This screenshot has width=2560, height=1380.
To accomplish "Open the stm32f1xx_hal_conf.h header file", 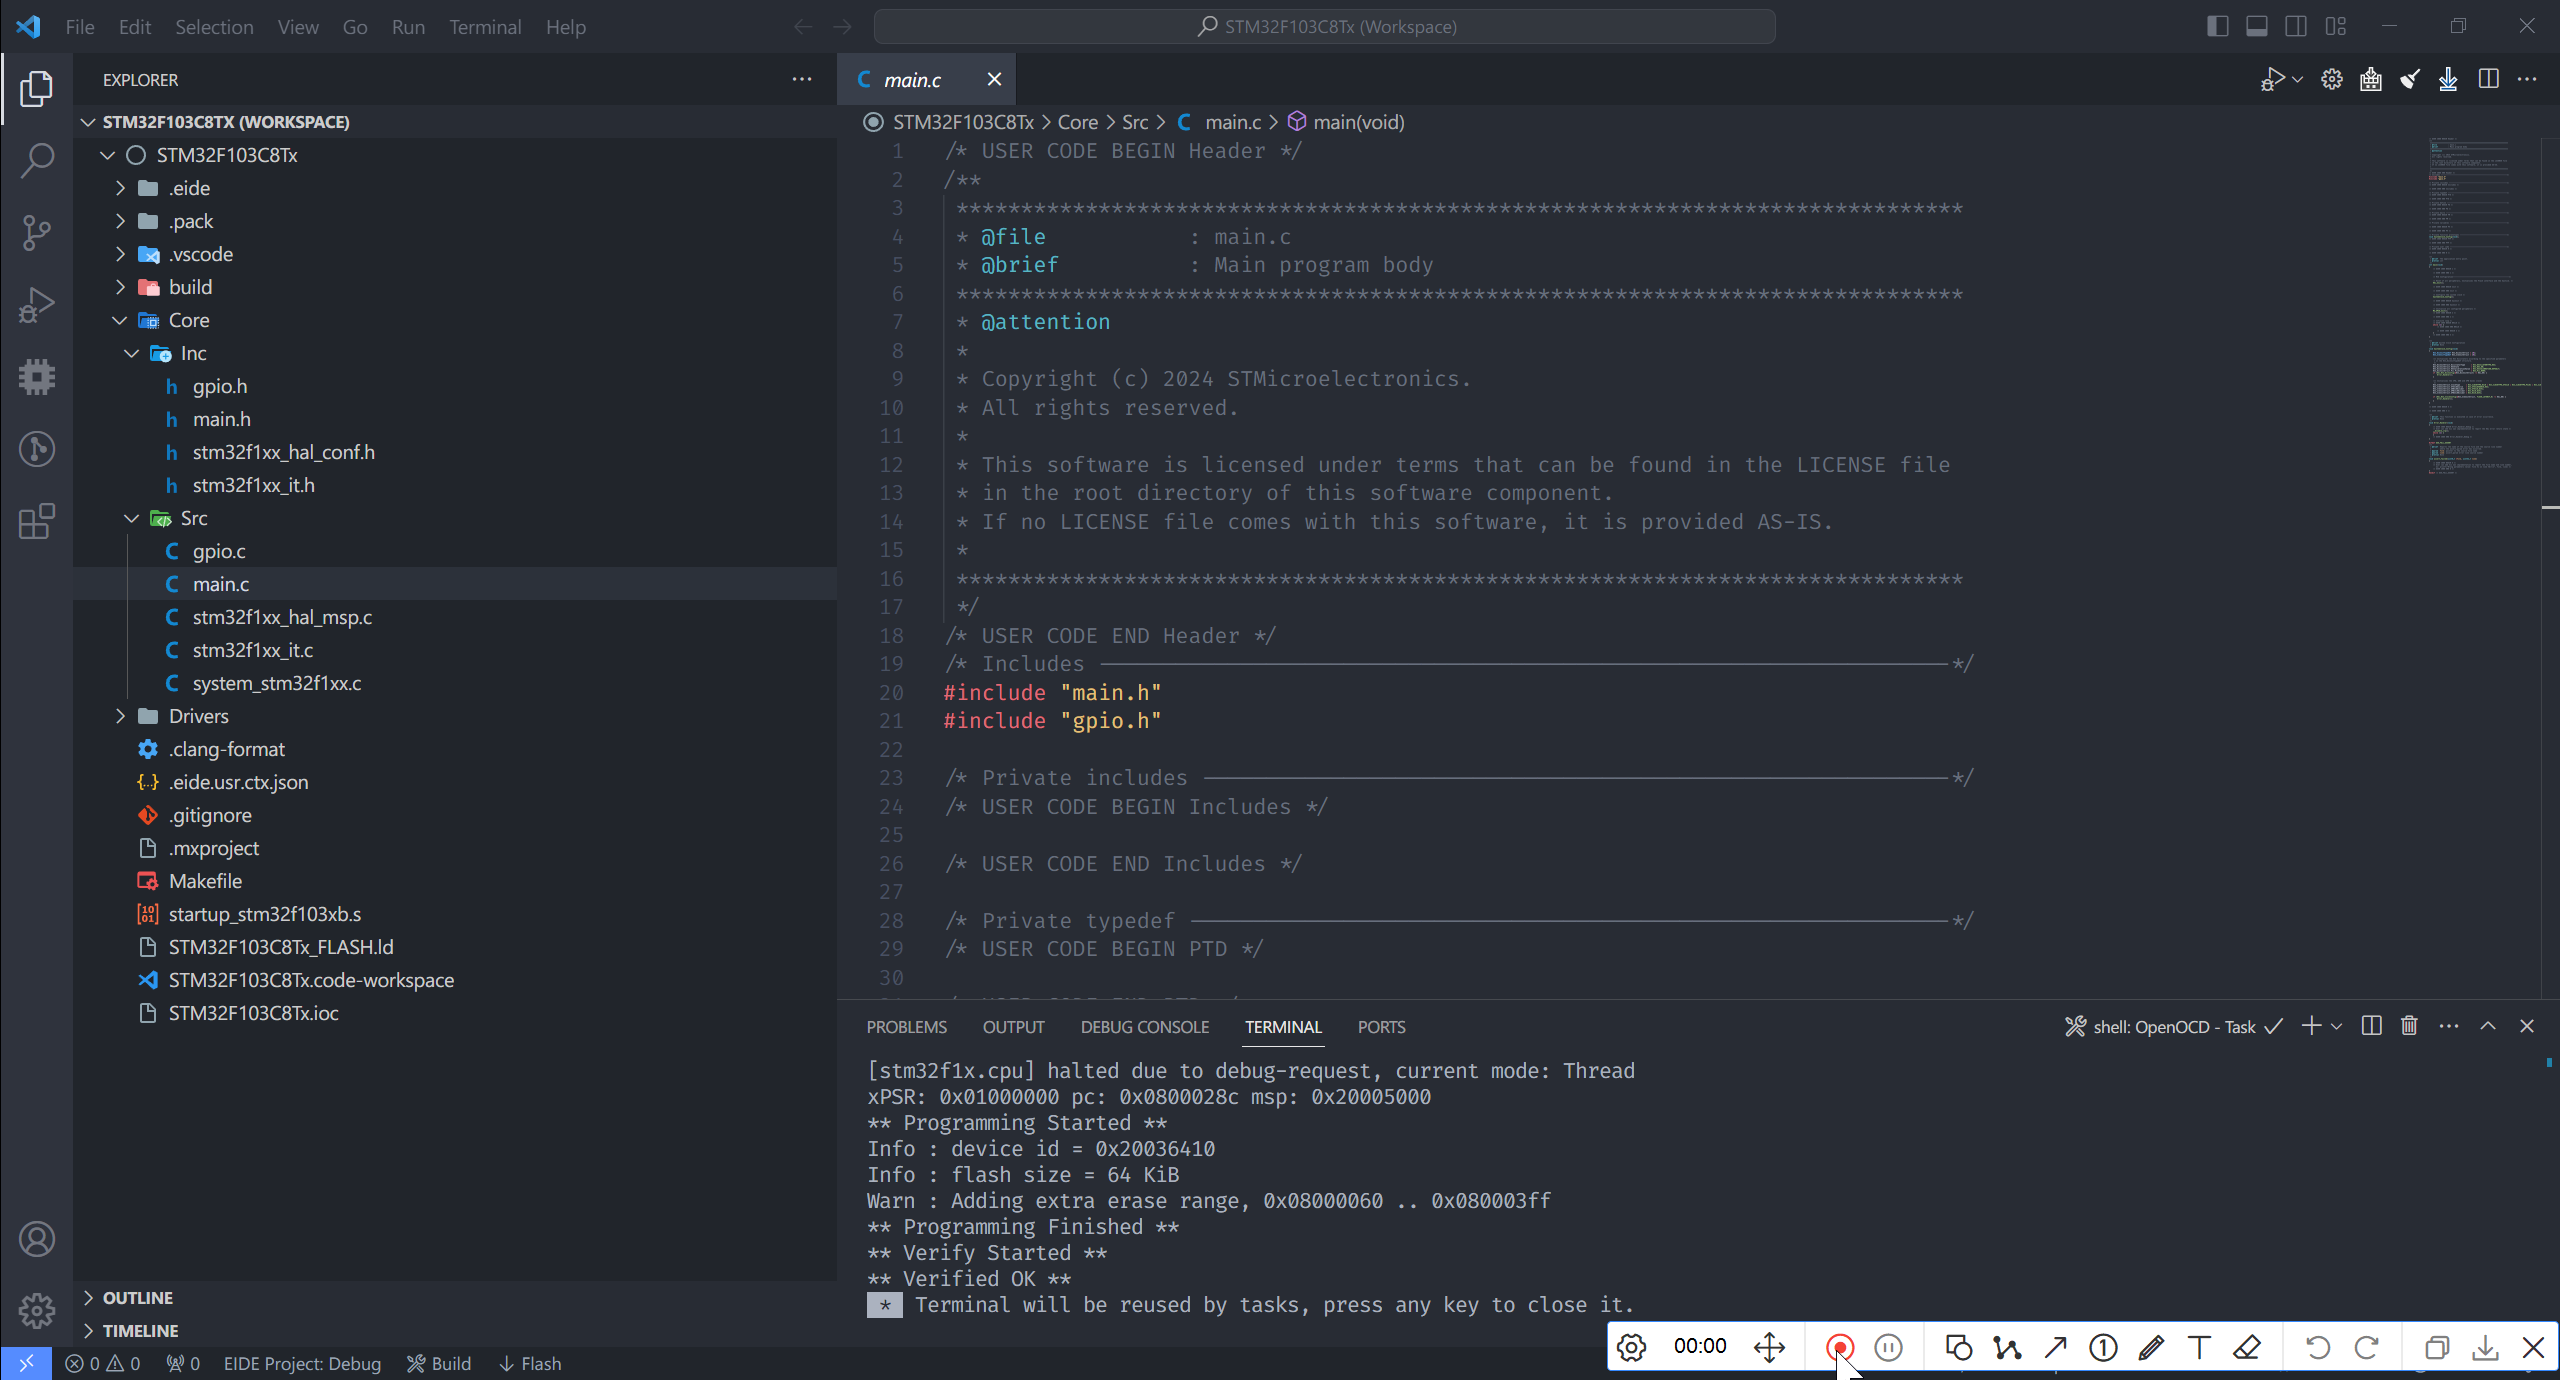I will point(282,452).
